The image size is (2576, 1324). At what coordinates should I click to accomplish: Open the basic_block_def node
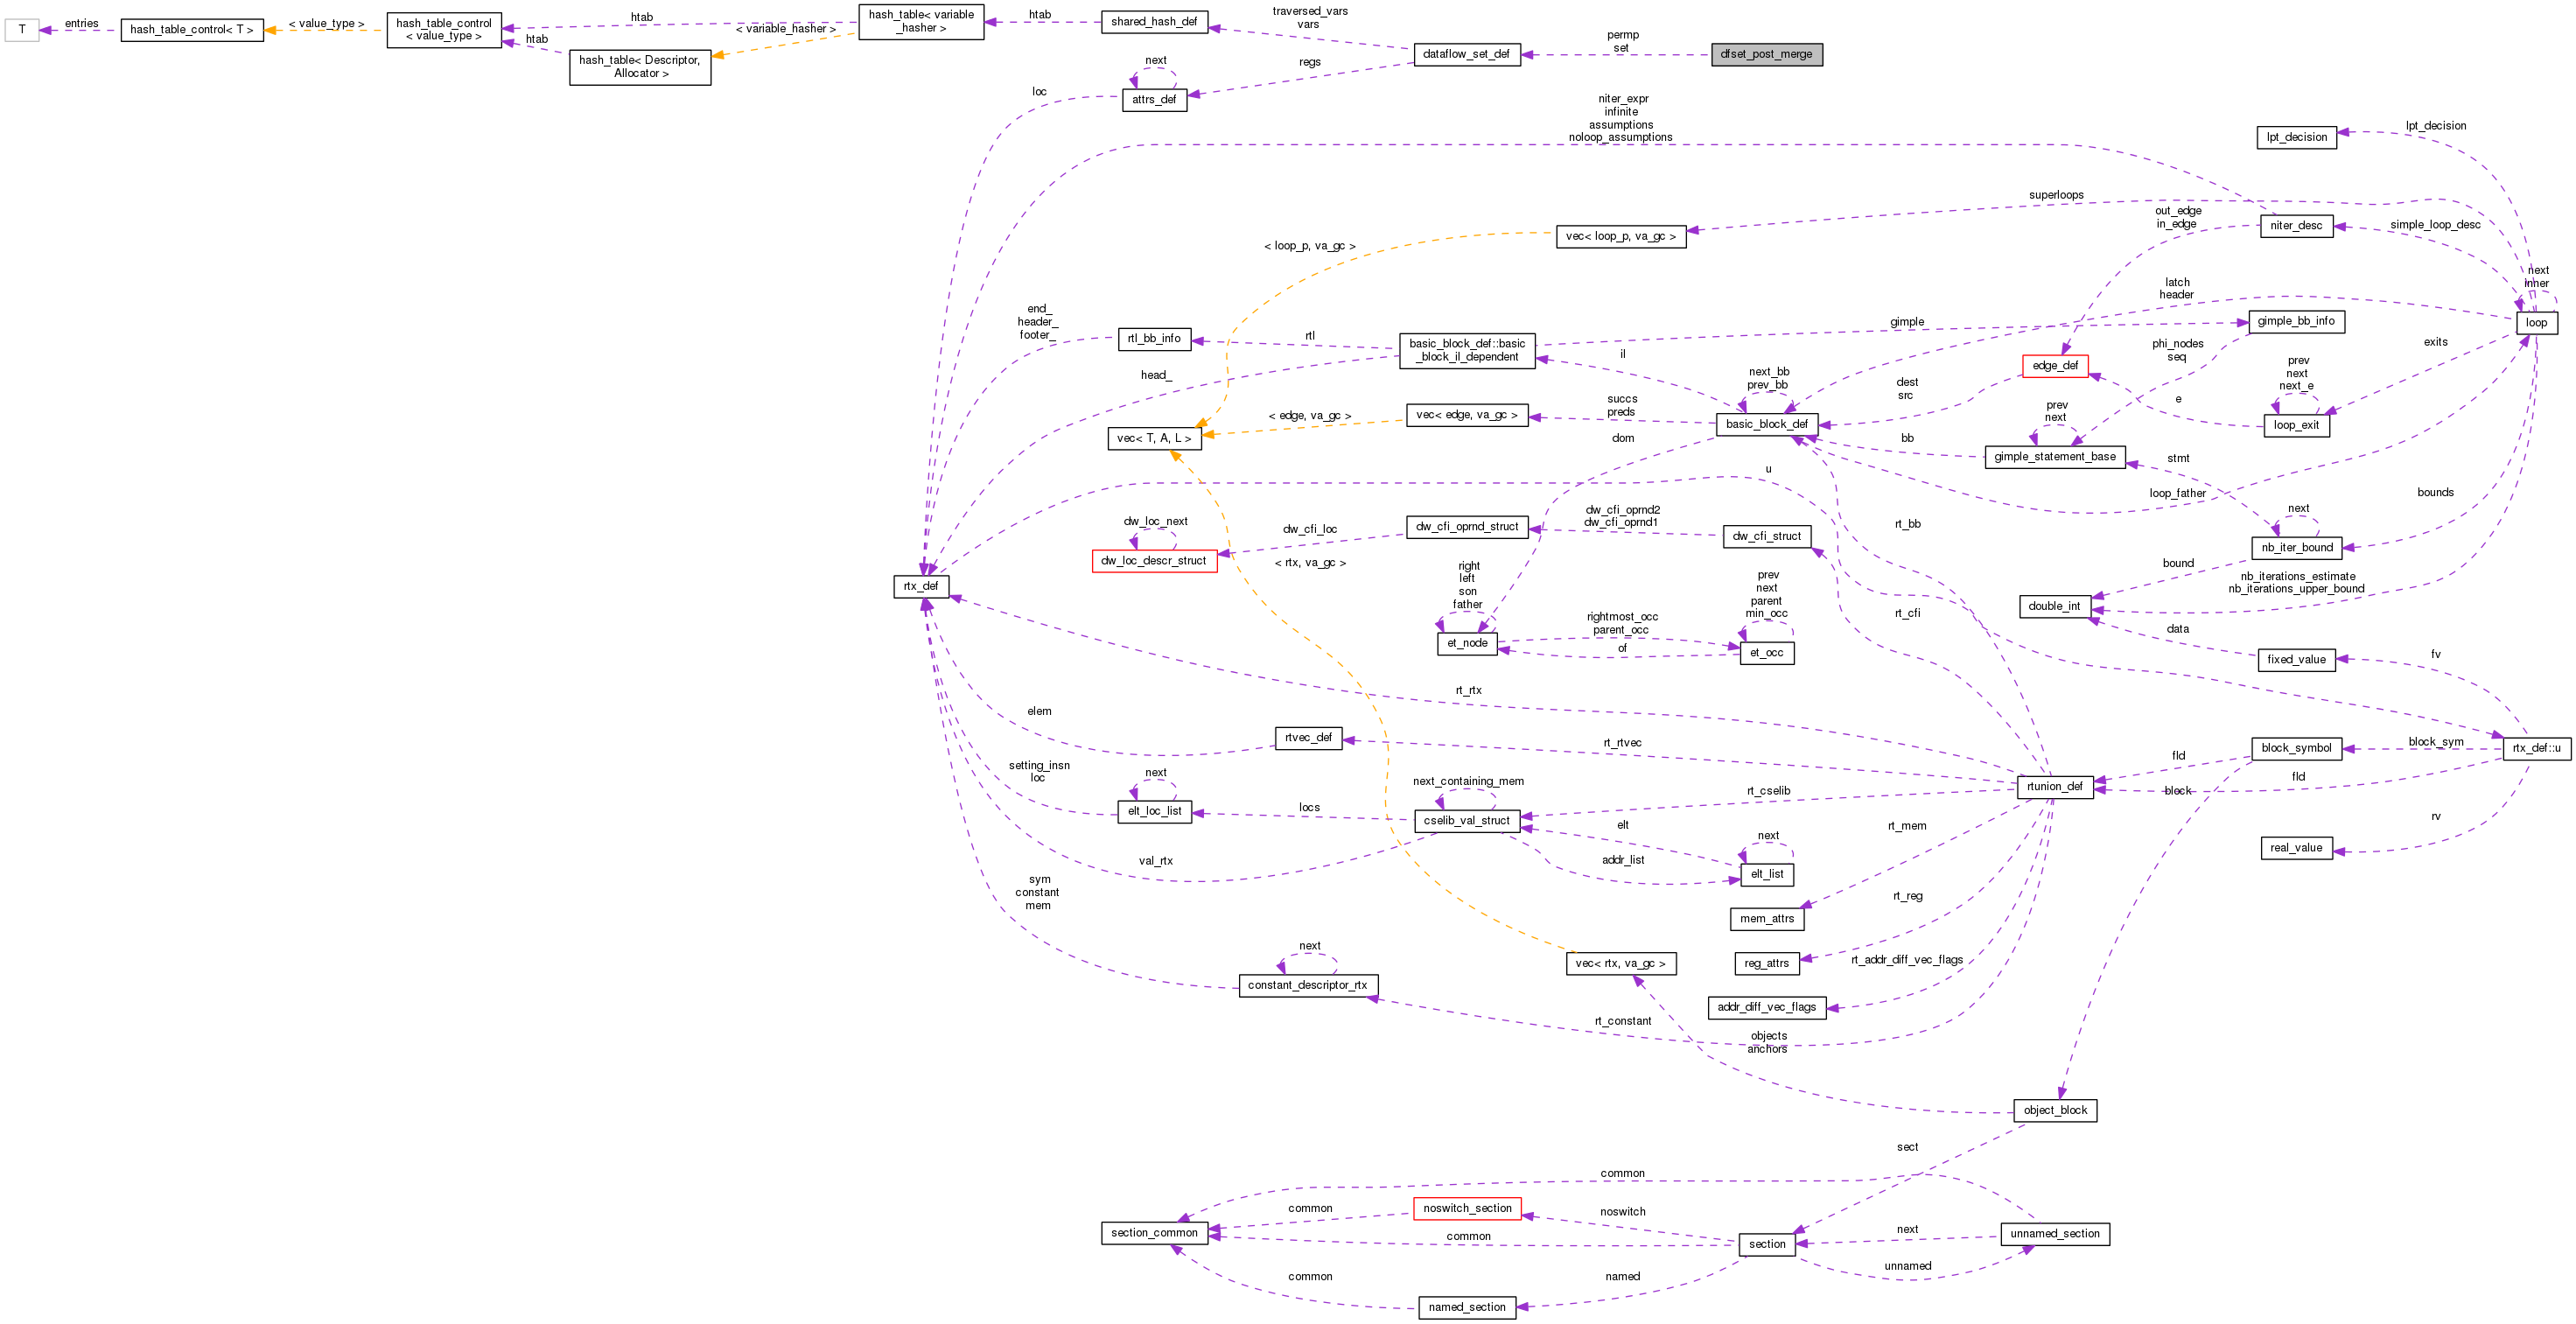coord(1766,424)
